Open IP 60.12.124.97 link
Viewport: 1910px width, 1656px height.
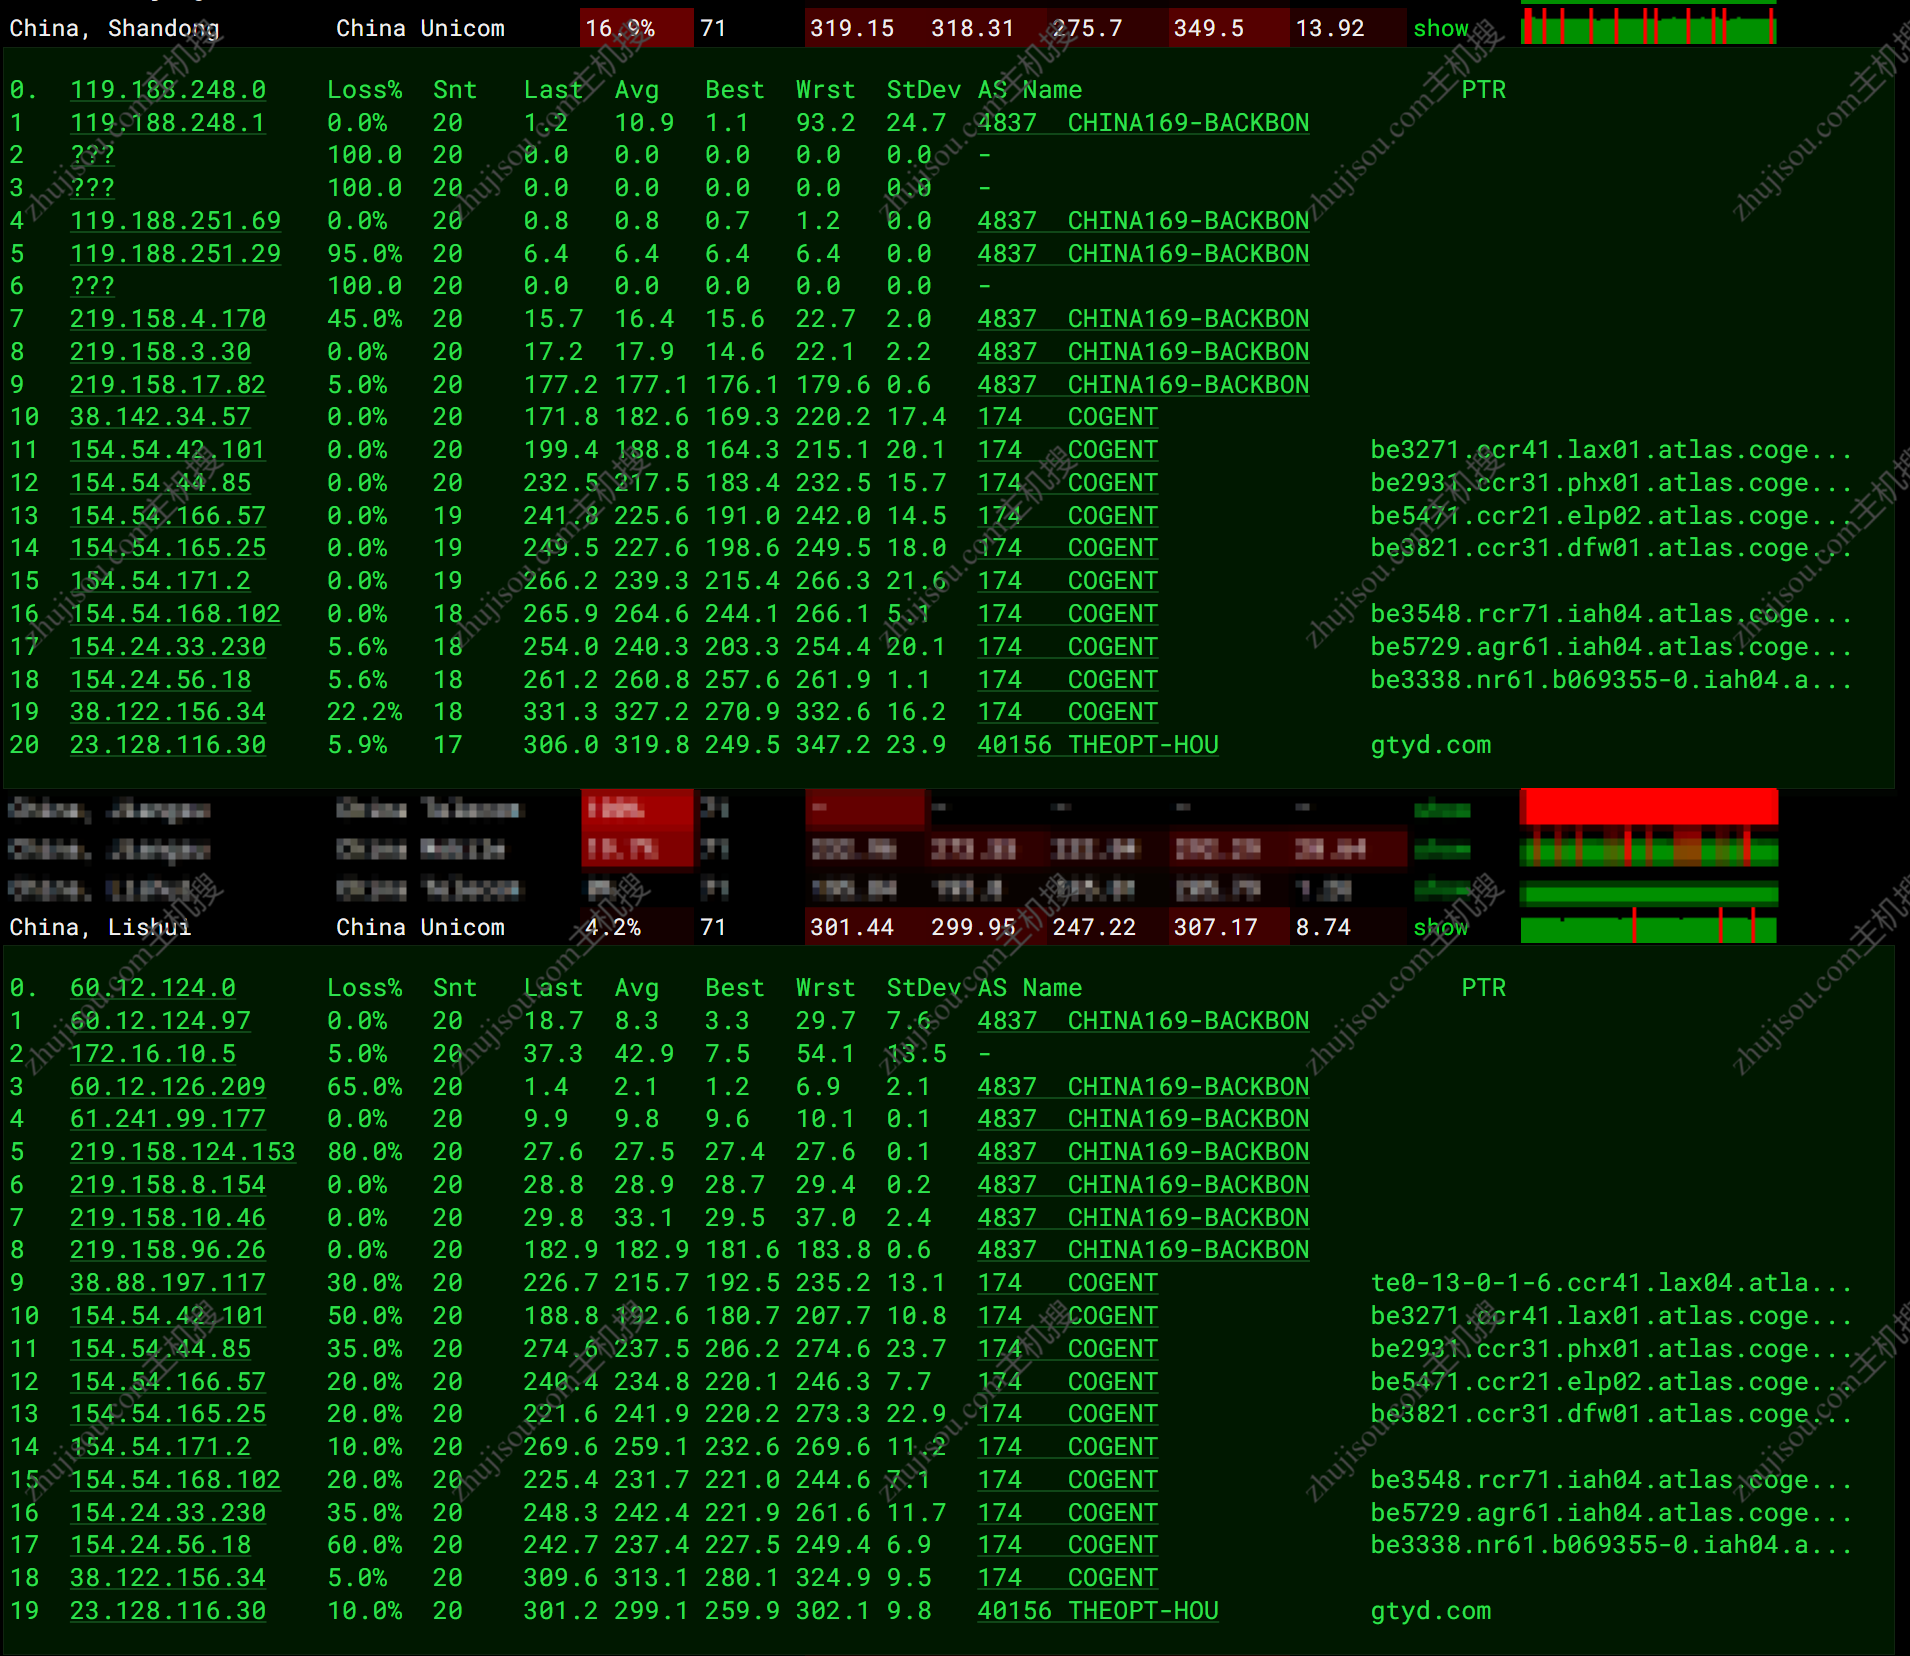(160, 1021)
